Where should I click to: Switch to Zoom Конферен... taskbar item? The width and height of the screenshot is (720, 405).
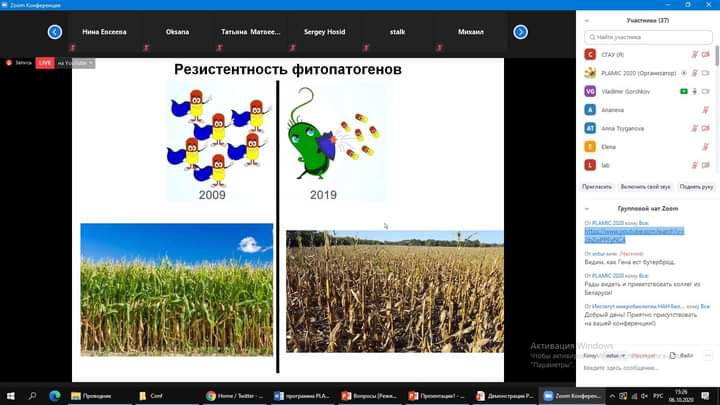pyautogui.click(x=572, y=396)
